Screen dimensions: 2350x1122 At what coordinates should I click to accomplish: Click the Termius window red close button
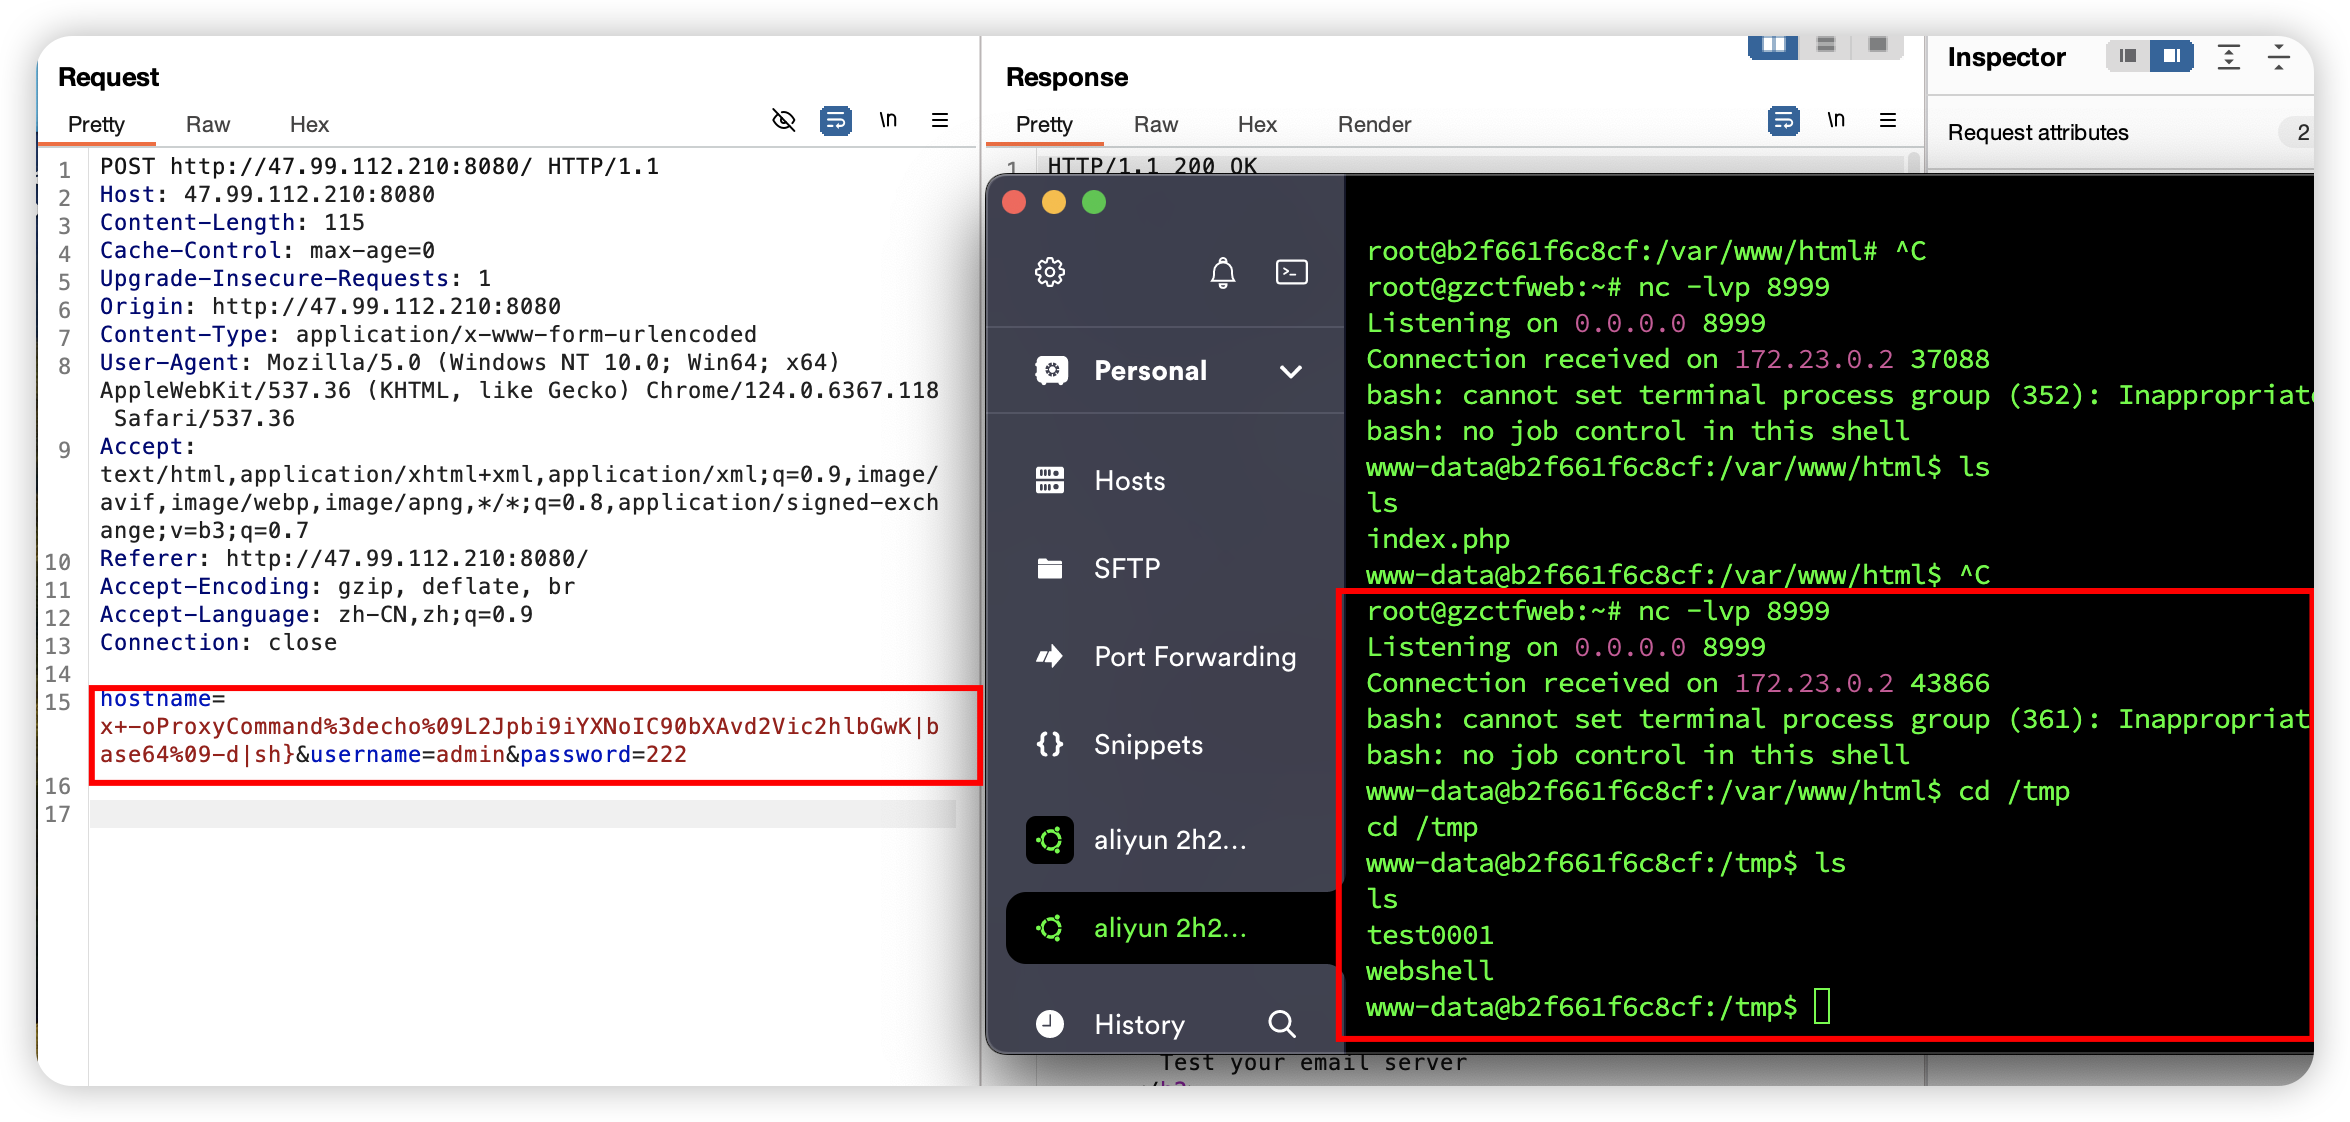pos(1014,203)
